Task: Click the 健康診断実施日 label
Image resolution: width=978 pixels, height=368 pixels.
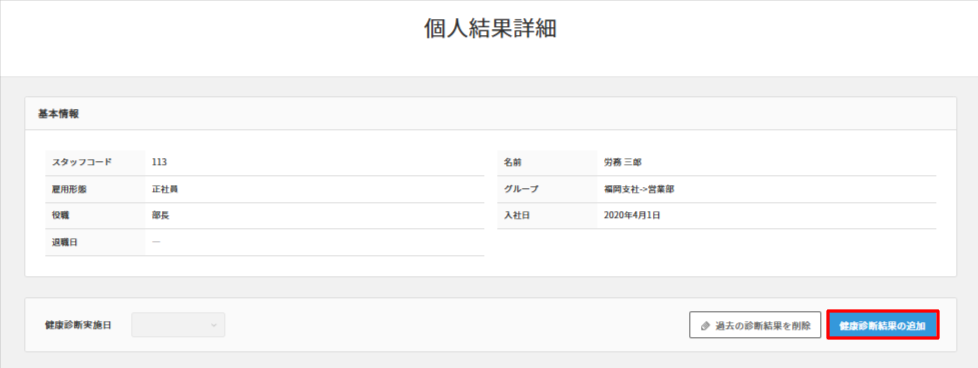Action: click(79, 325)
